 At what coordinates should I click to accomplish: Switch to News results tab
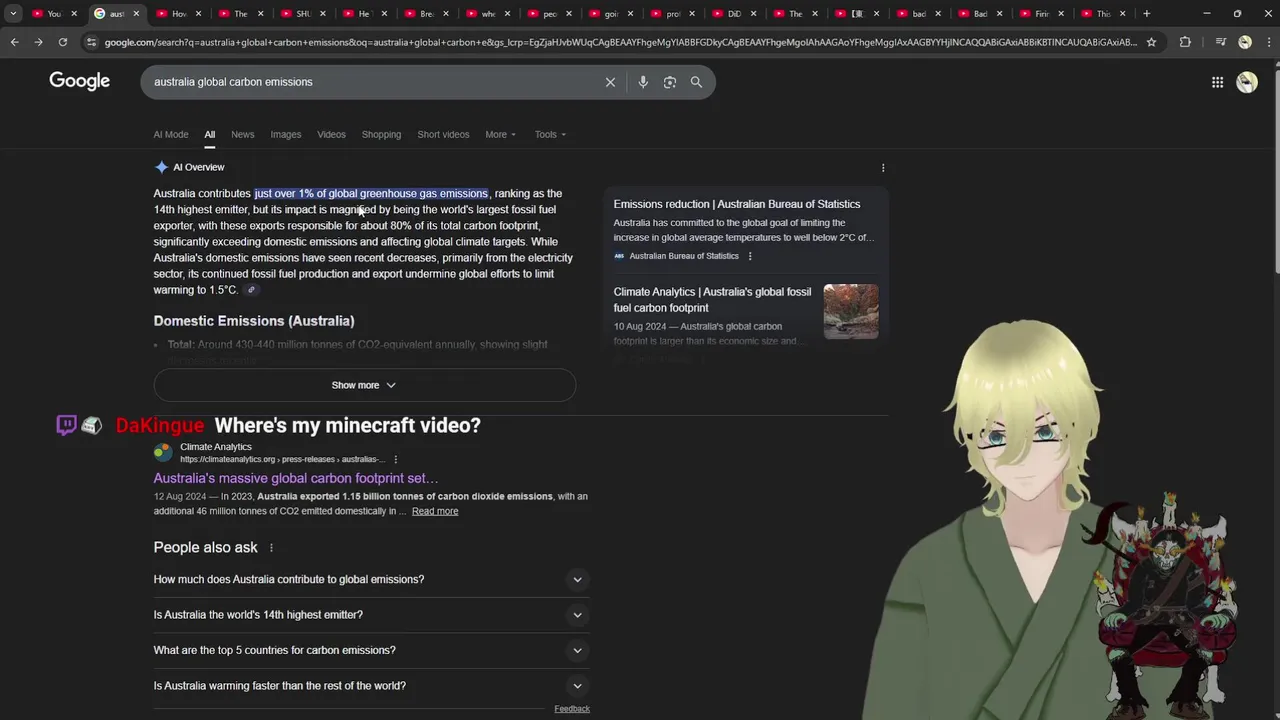tap(243, 134)
